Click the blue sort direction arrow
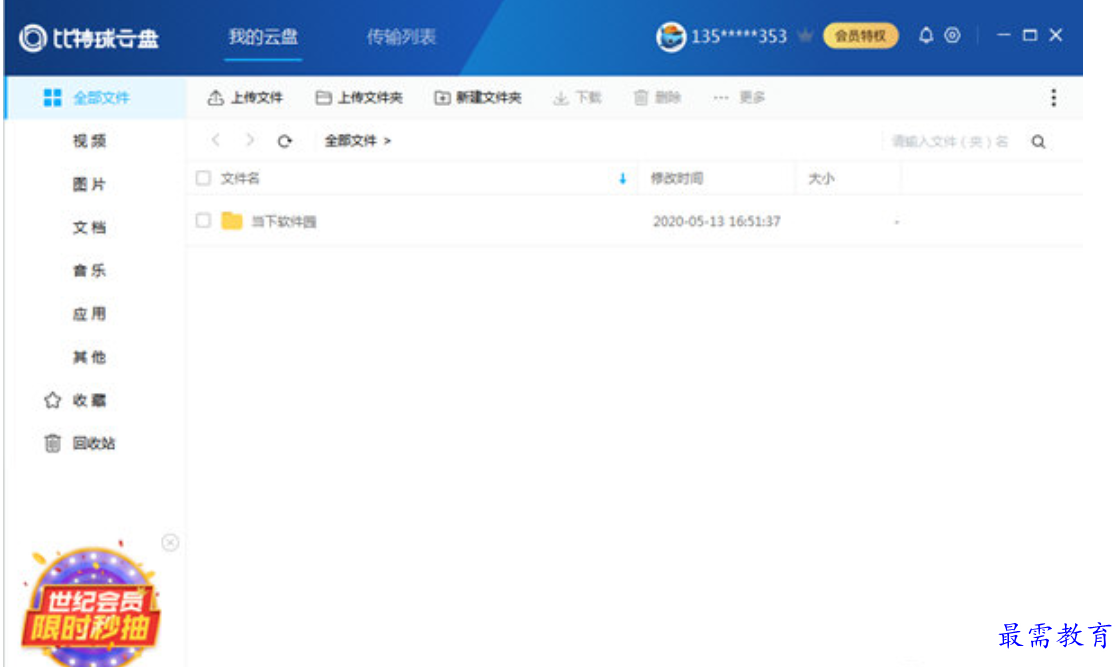The image size is (1120, 667). point(623,179)
